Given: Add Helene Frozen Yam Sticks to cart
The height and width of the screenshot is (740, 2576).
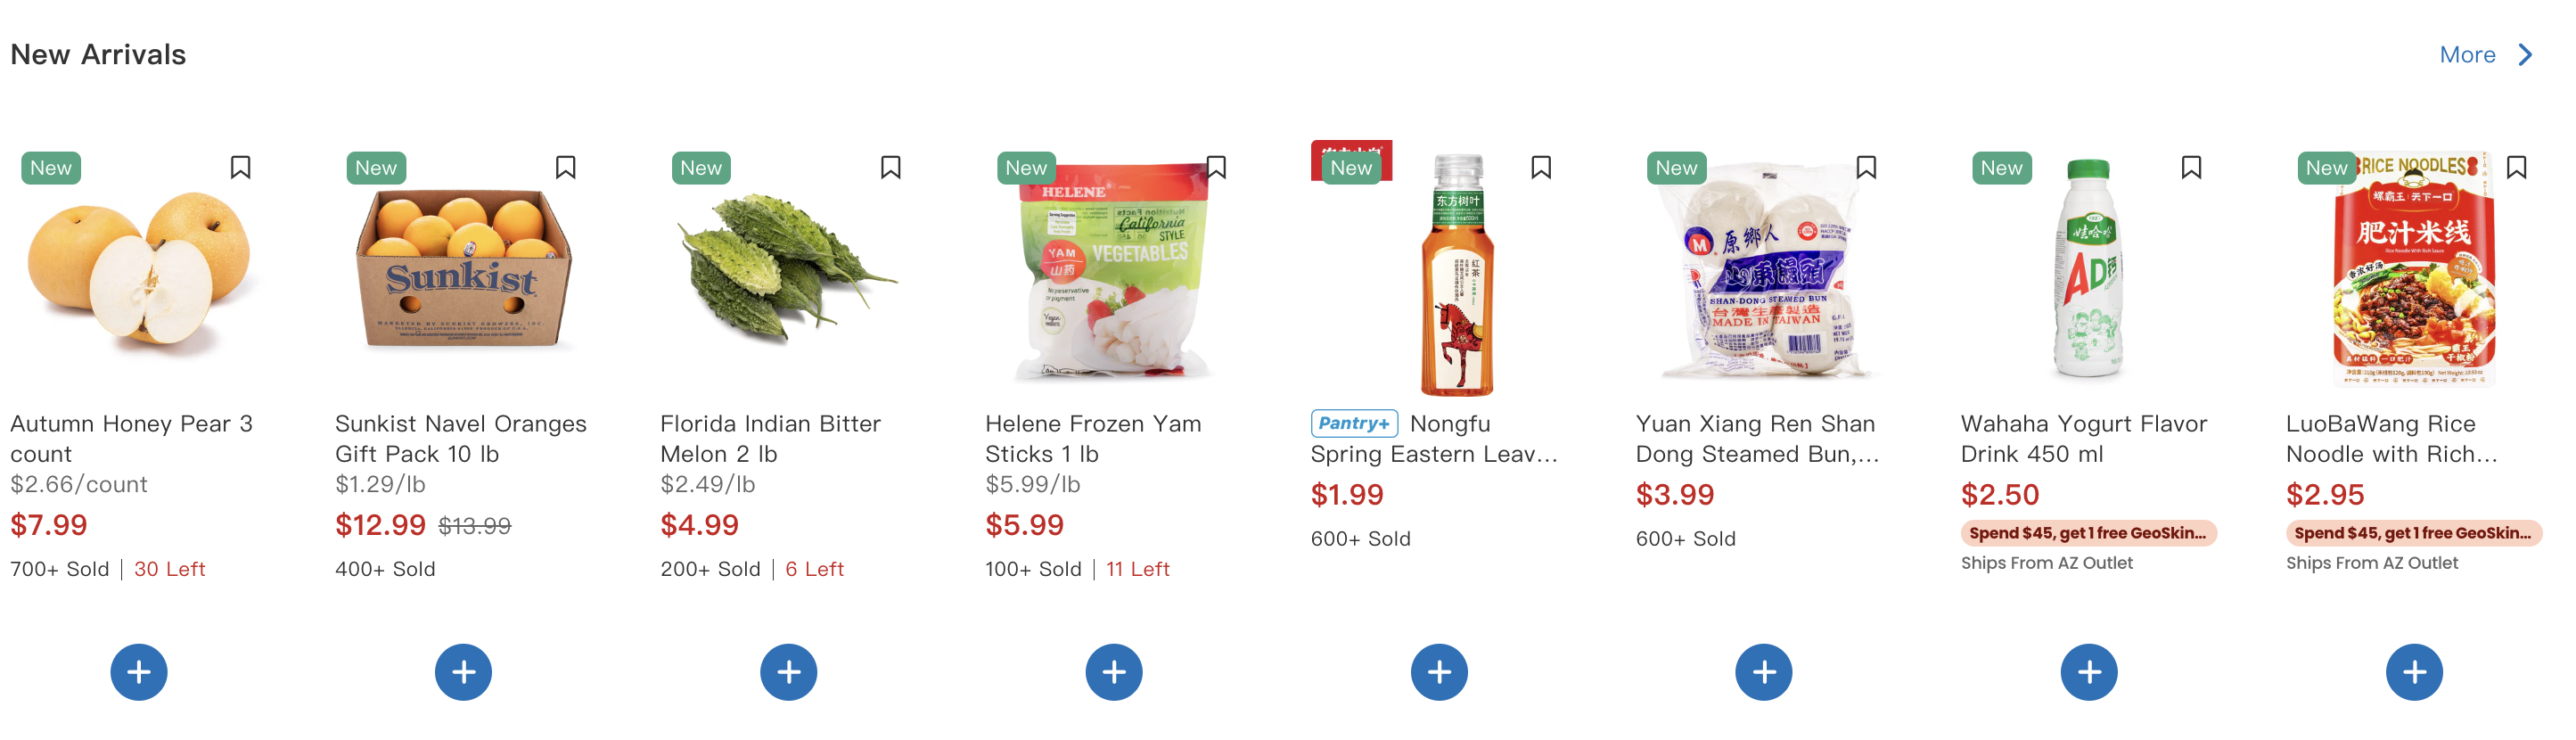Looking at the screenshot, I should pos(1113,672).
